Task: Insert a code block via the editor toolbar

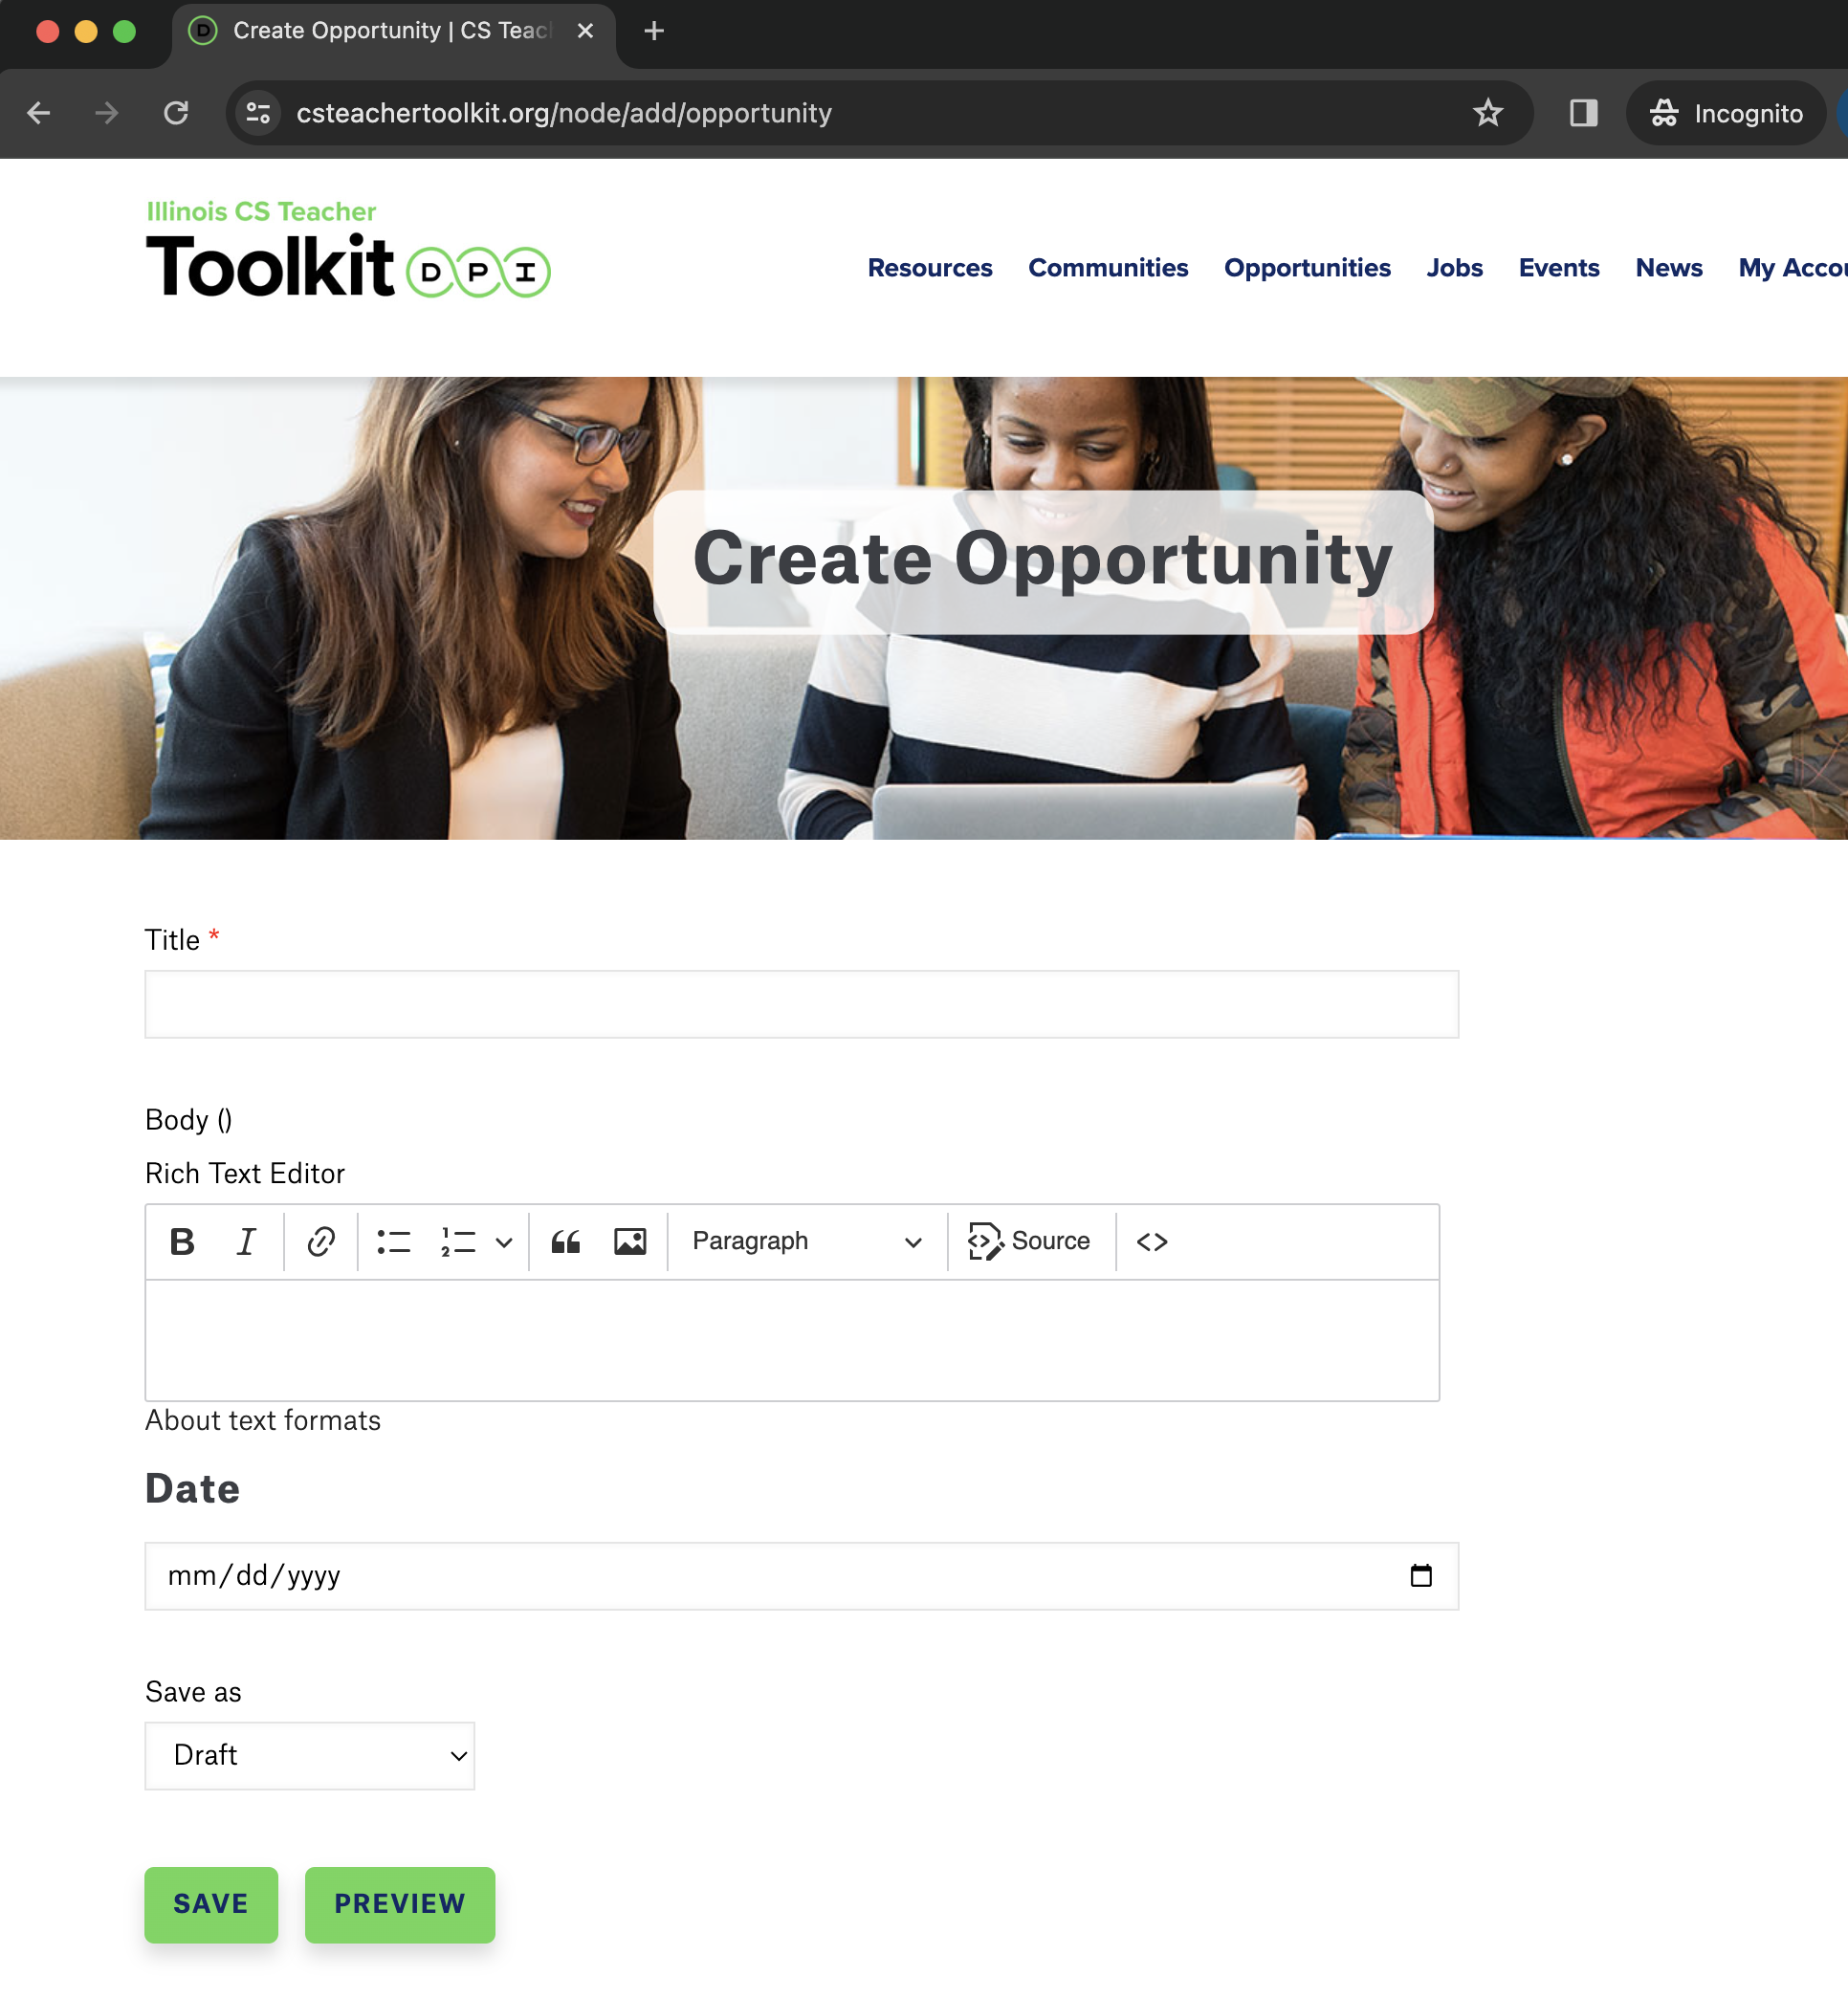Action: (1151, 1241)
